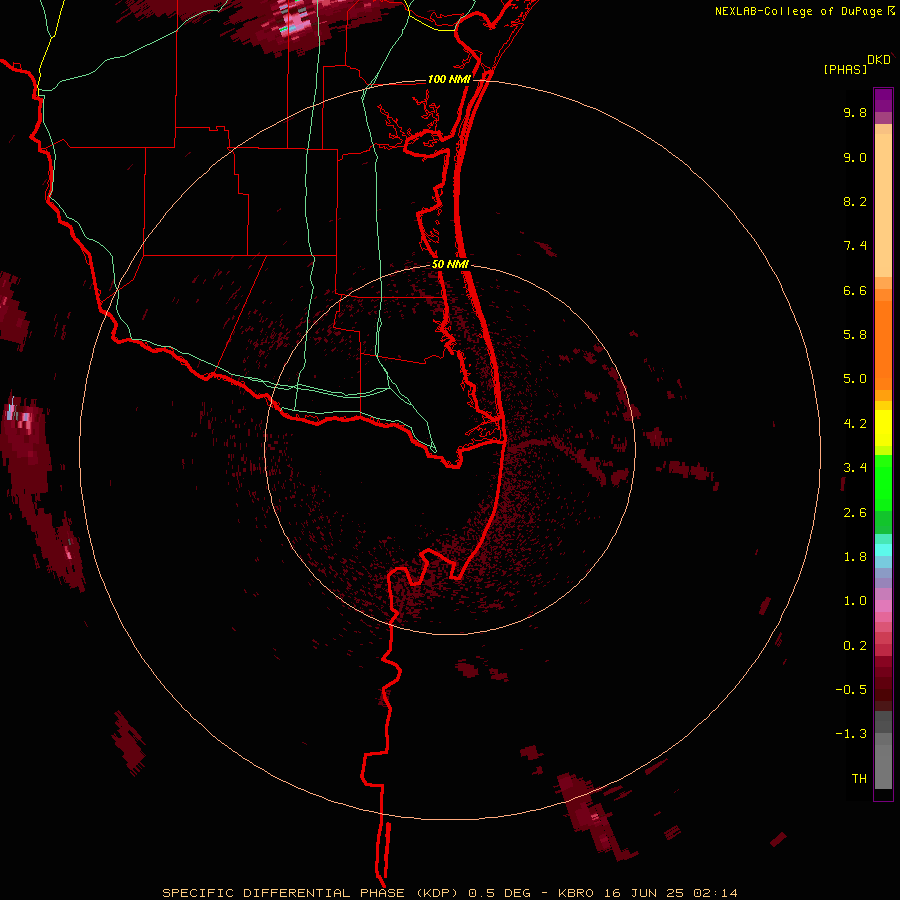This screenshot has width=900, height=900.
Task: Click the 3.4 value on the color scale
Action: click(x=855, y=468)
